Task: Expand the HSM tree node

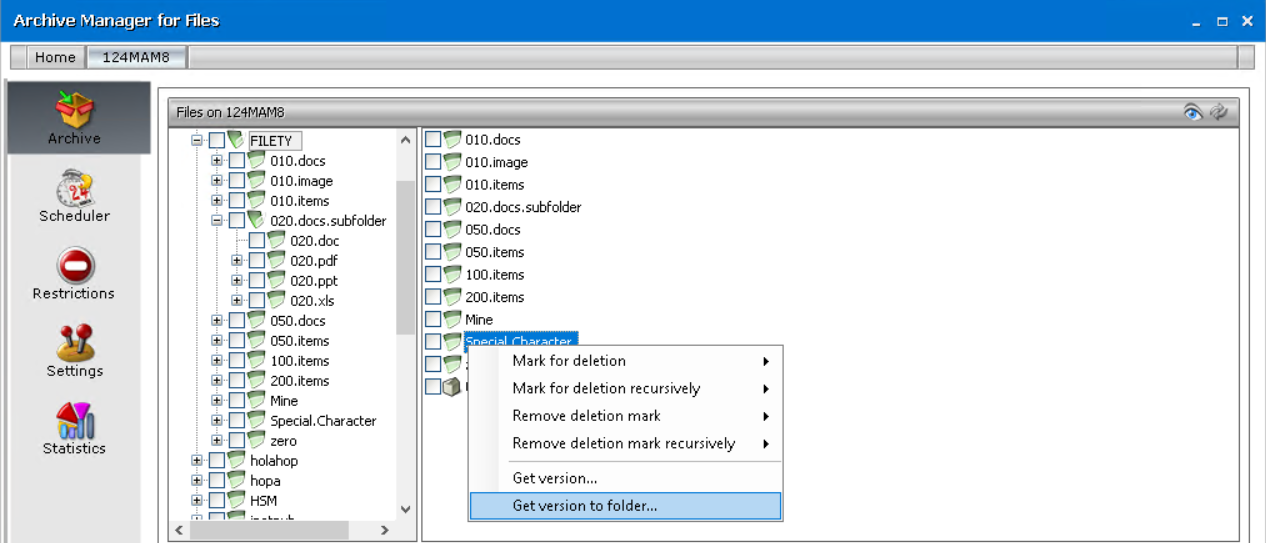Action: pyautogui.click(x=197, y=501)
